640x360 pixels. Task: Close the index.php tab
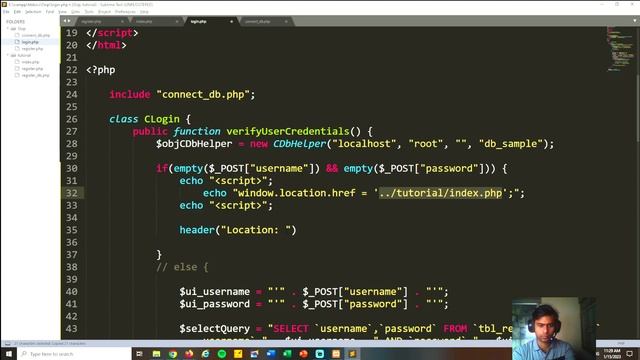click(177, 22)
